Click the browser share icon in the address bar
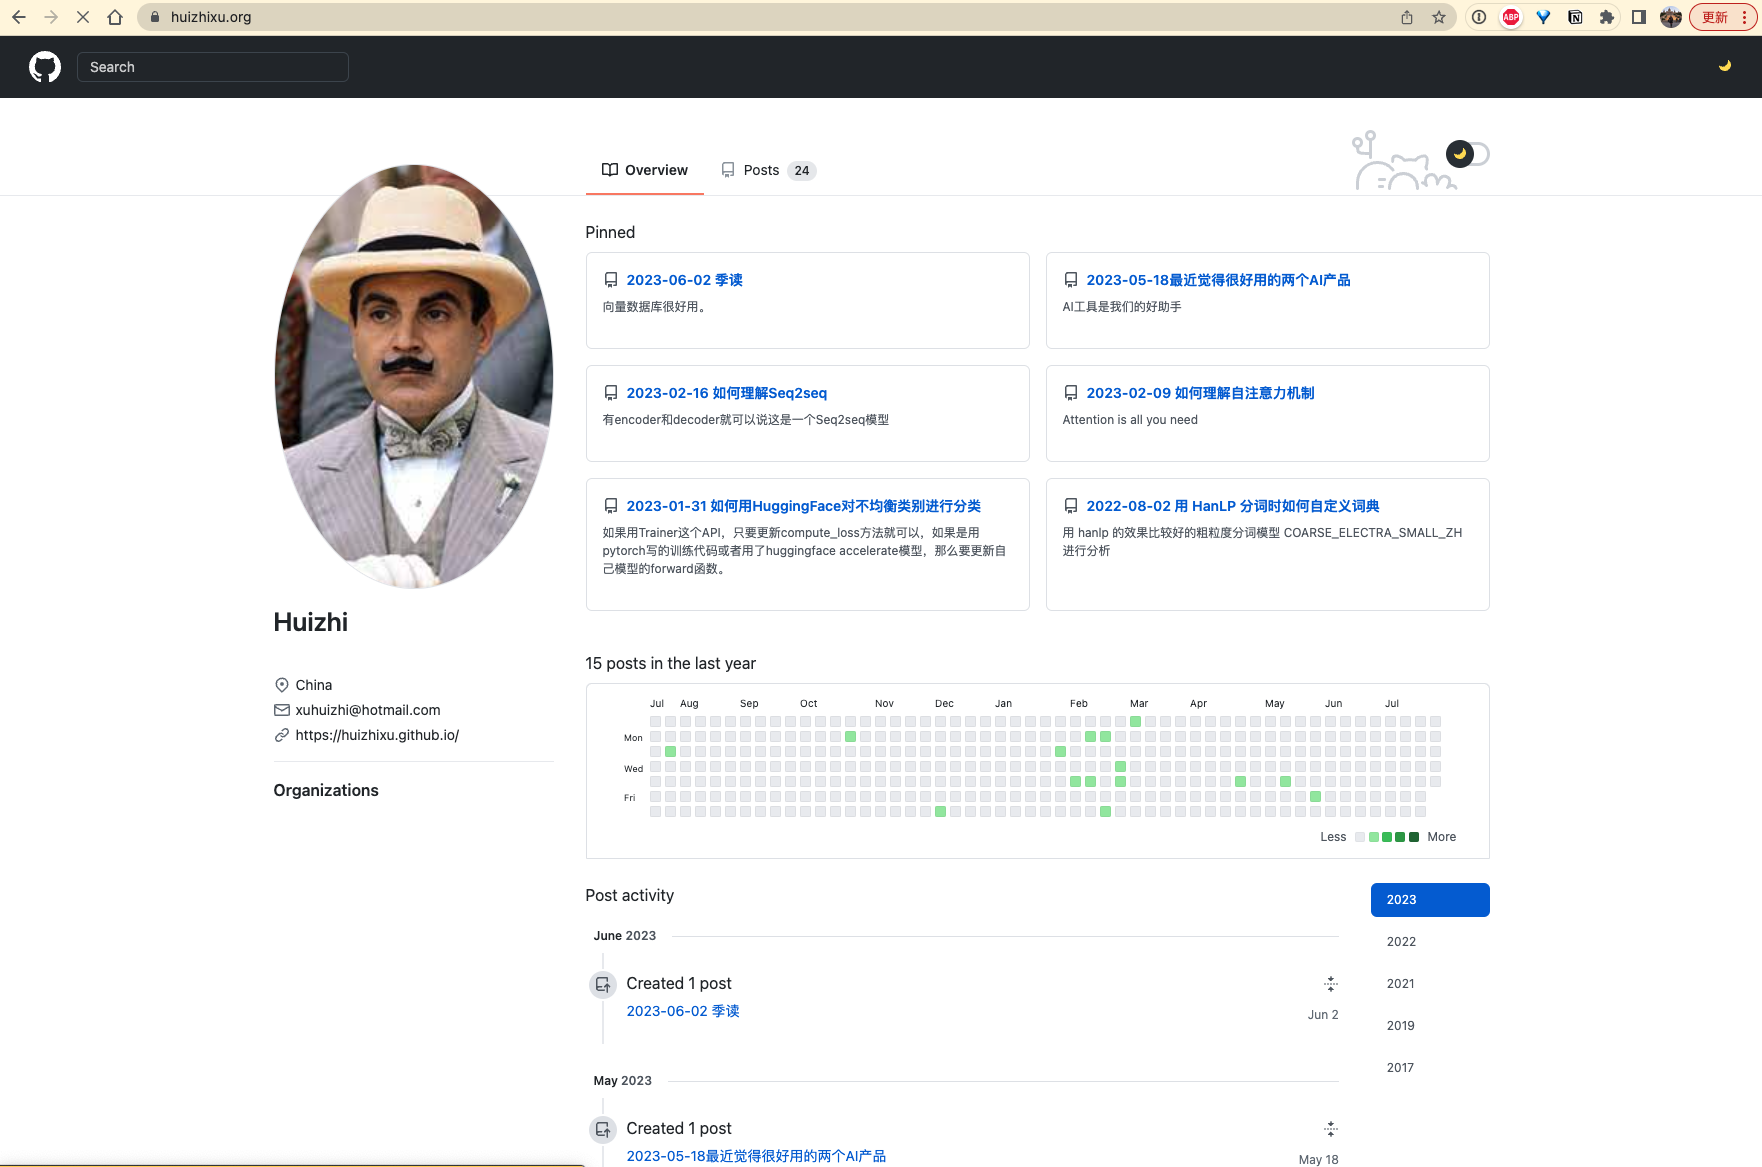Image resolution: width=1762 pixels, height=1167 pixels. (x=1406, y=17)
